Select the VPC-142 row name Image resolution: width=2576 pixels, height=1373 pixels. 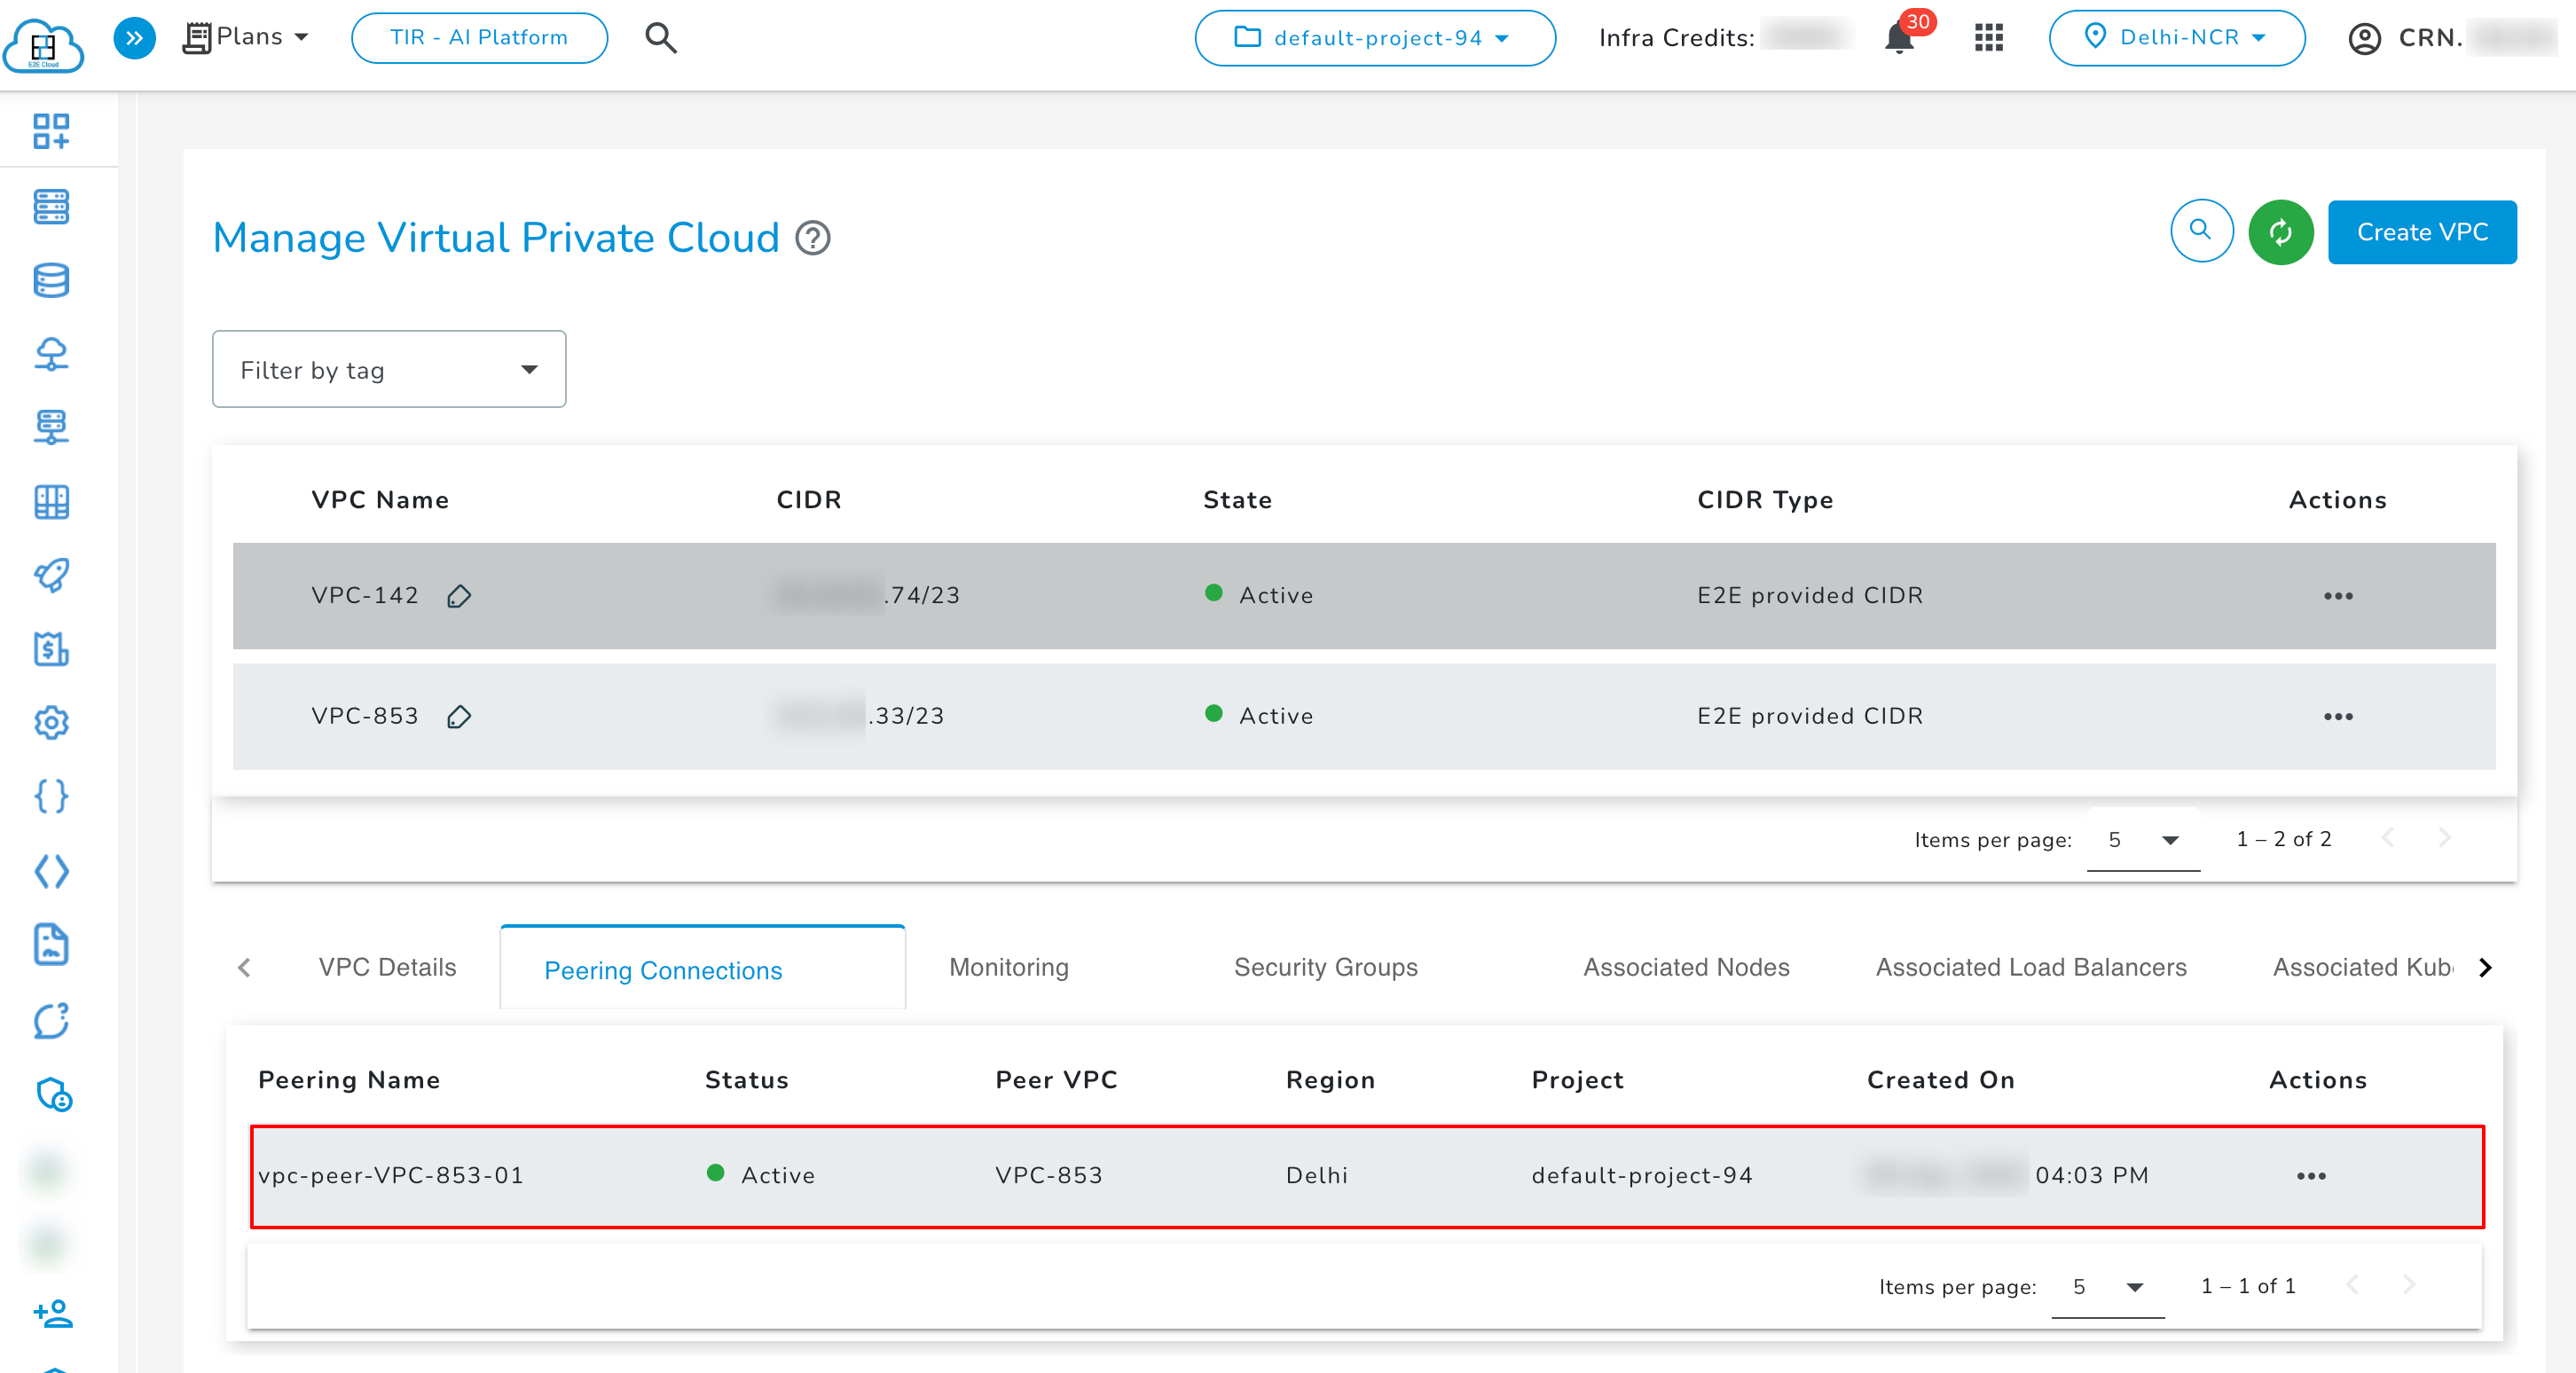(x=365, y=595)
